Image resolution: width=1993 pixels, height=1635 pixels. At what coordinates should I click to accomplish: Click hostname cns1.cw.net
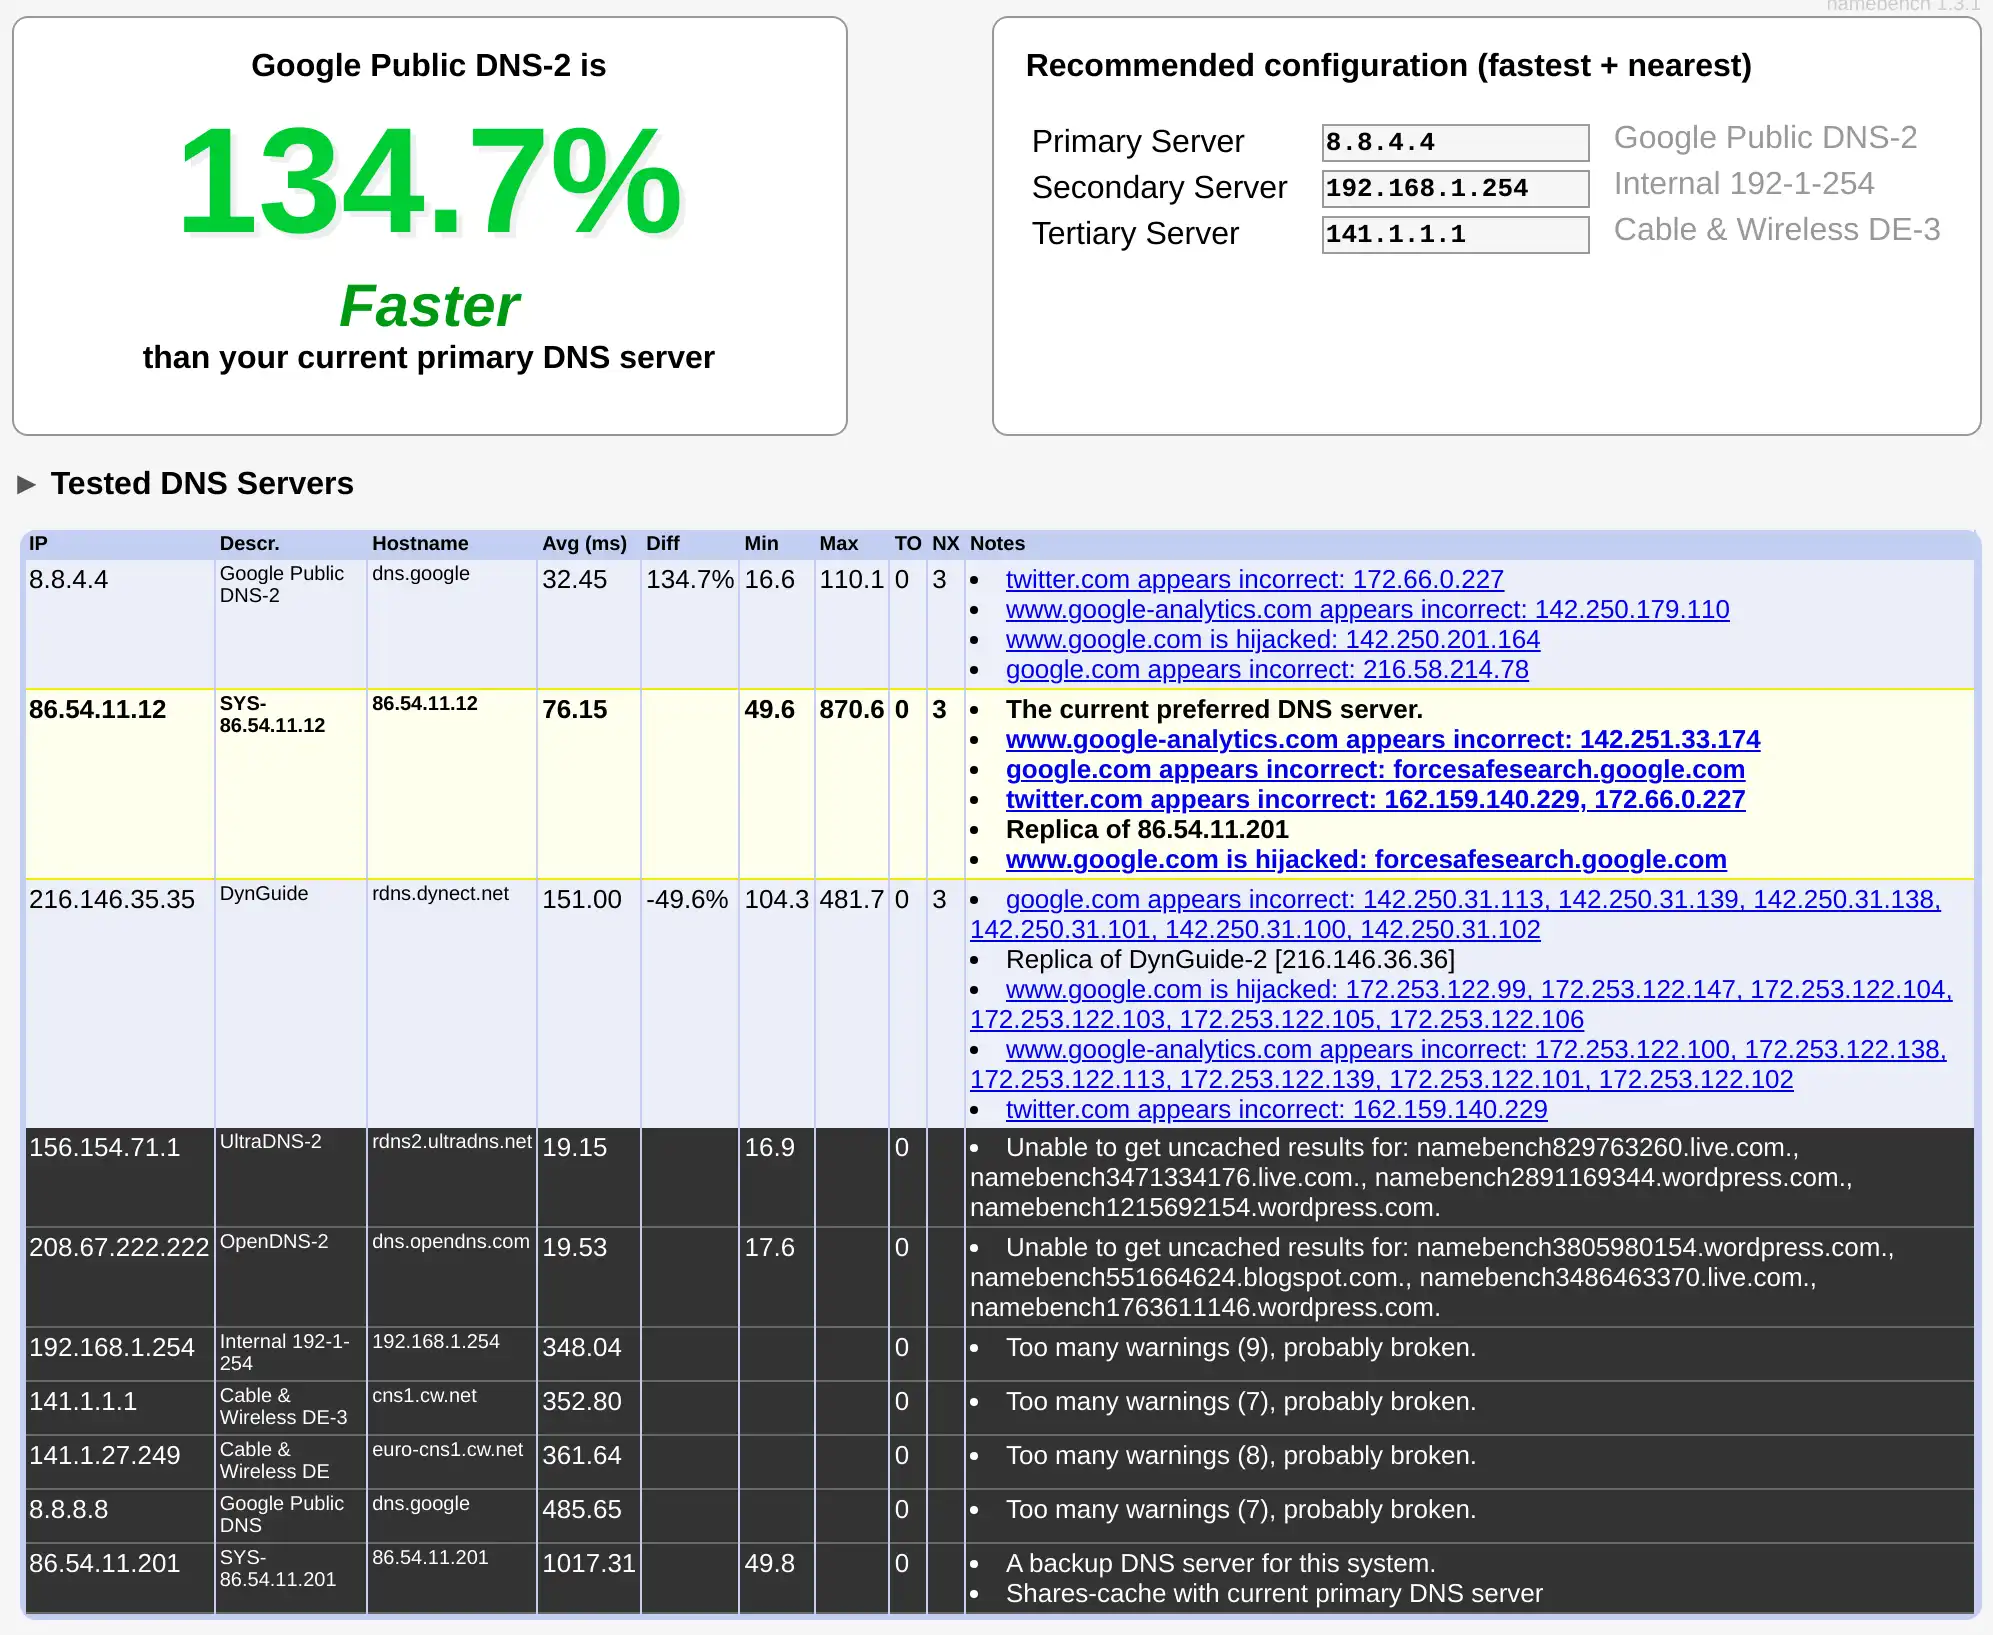click(x=424, y=1396)
